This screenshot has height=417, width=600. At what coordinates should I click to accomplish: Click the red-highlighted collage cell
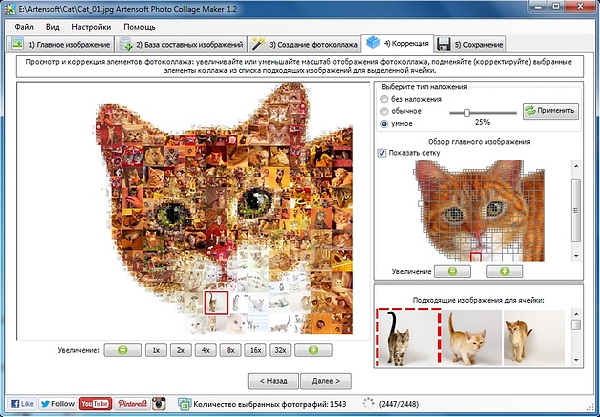pyautogui.click(x=216, y=303)
